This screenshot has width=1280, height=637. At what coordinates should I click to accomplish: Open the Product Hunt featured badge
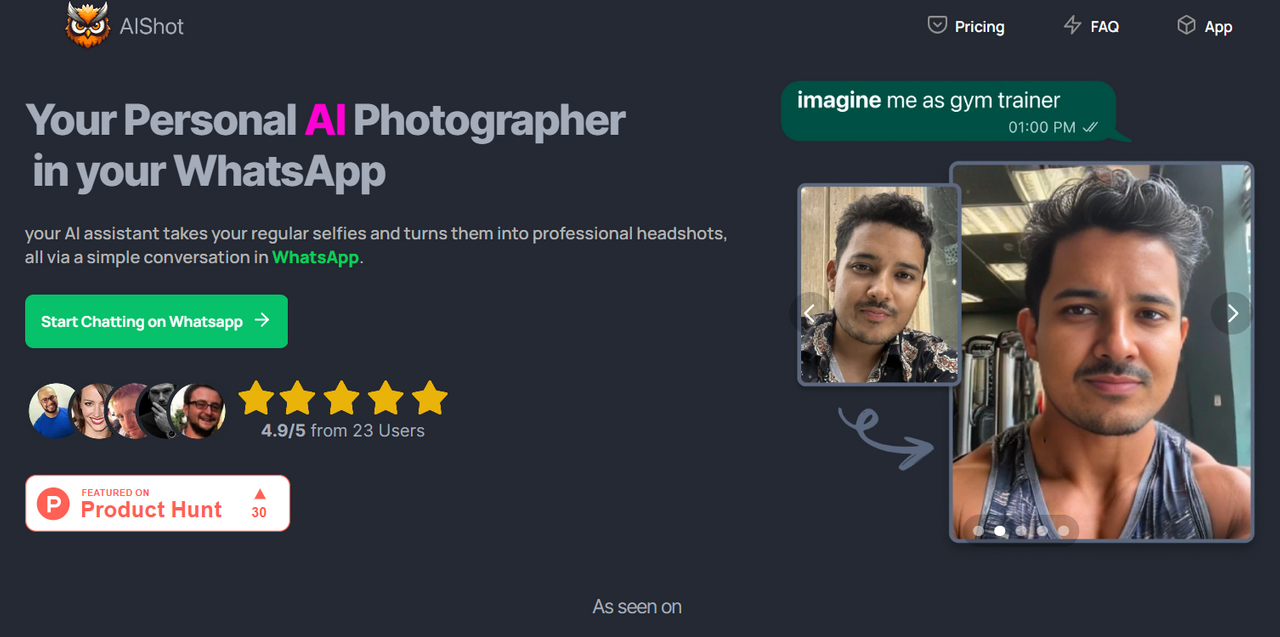pyautogui.click(x=158, y=503)
